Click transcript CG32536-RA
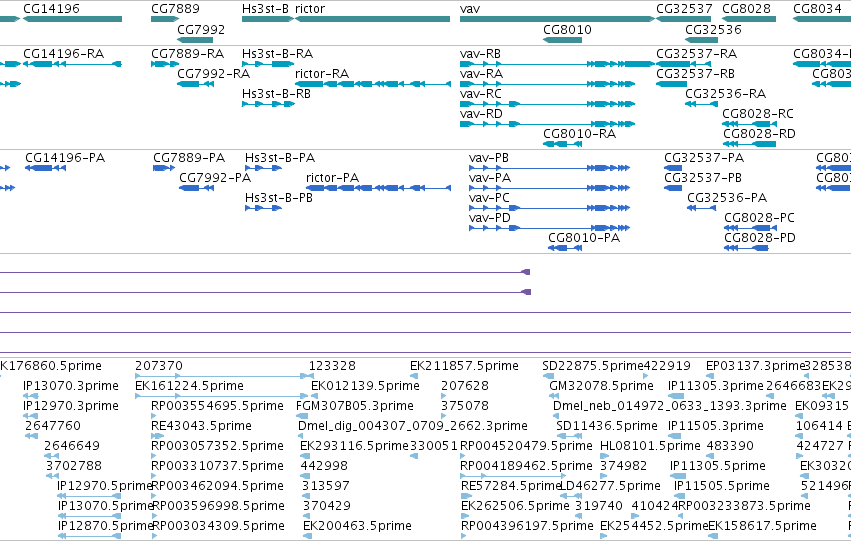 [x=701, y=104]
